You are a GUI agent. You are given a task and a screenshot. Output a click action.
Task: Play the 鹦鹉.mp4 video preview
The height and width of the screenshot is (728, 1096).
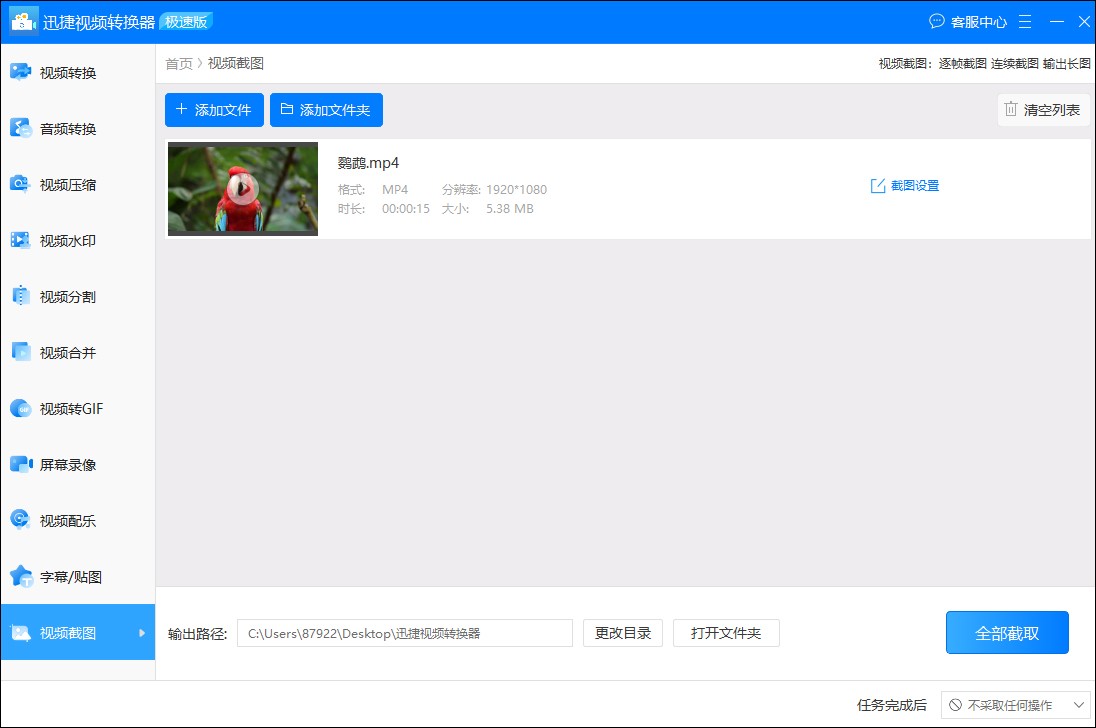(242, 189)
